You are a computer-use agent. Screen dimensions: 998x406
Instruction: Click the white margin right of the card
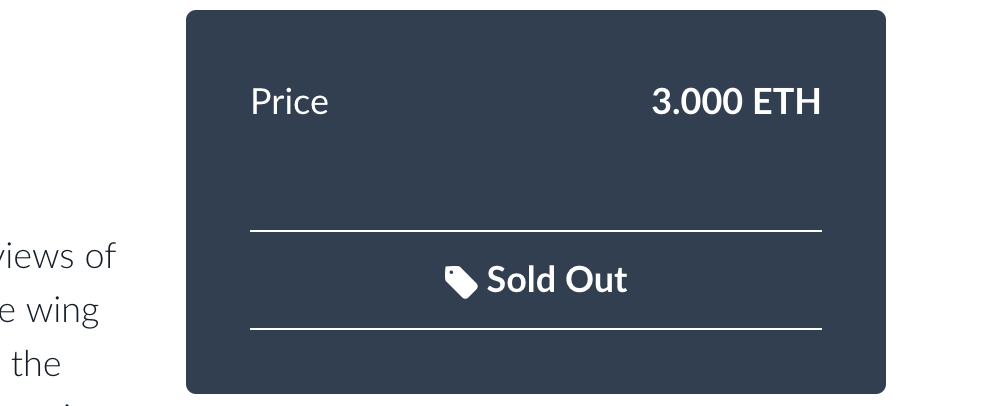(x=942, y=203)
